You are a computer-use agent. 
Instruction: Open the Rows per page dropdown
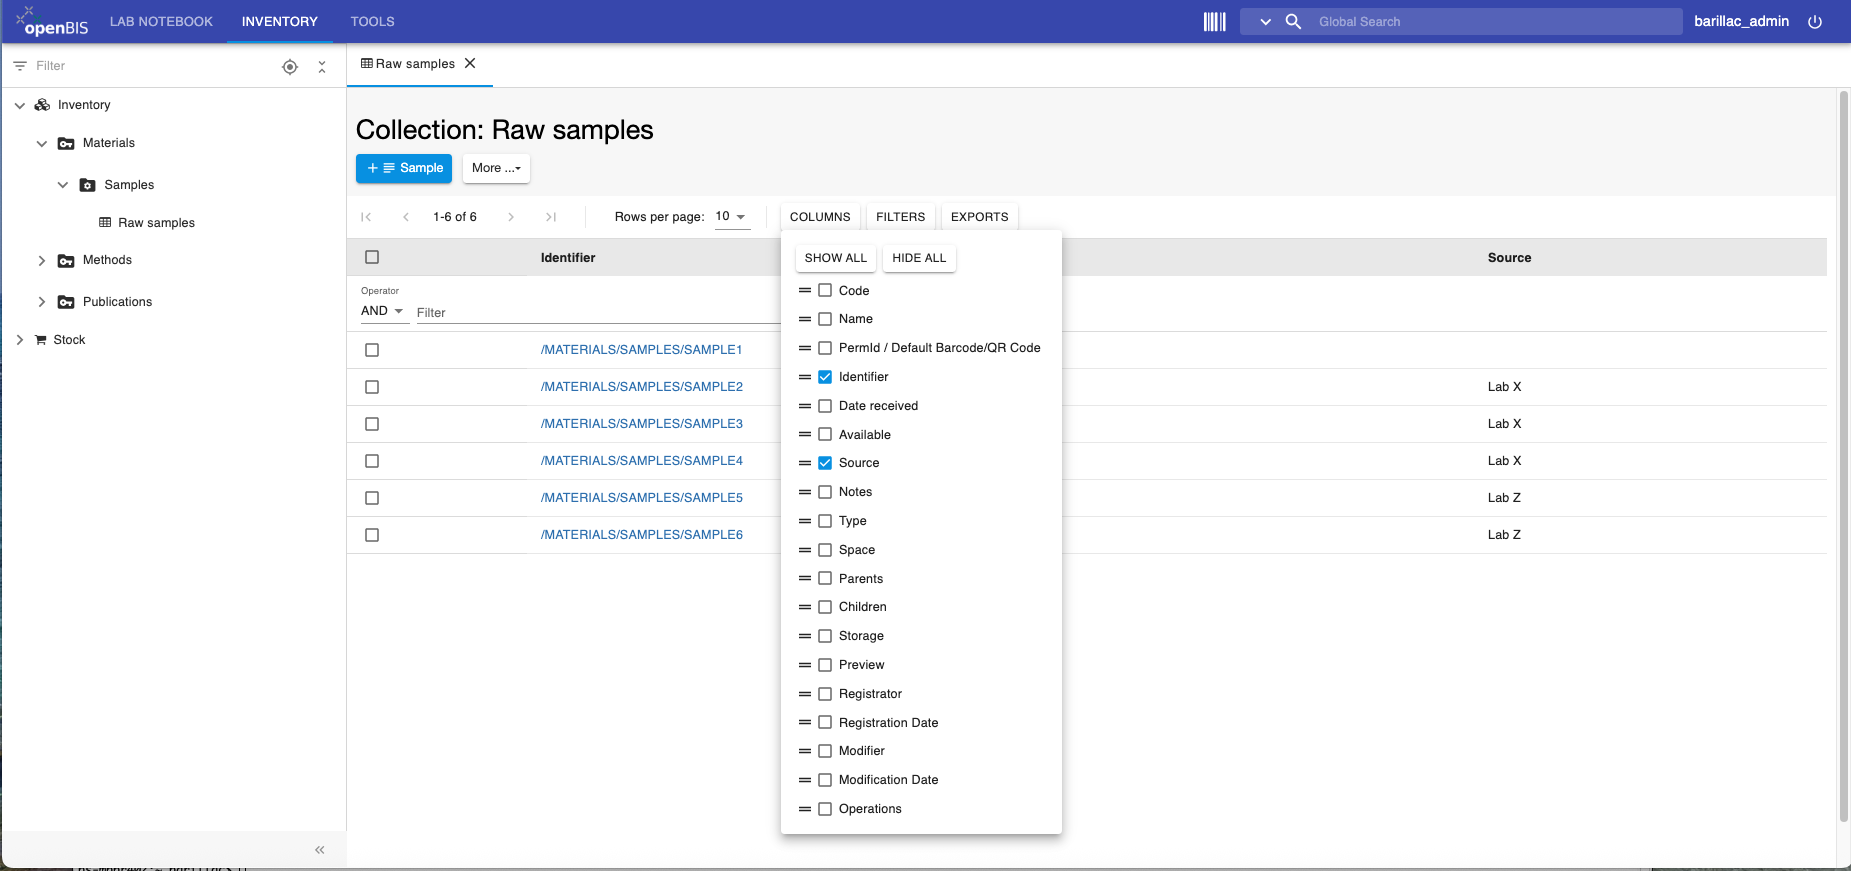coord(732,217)
